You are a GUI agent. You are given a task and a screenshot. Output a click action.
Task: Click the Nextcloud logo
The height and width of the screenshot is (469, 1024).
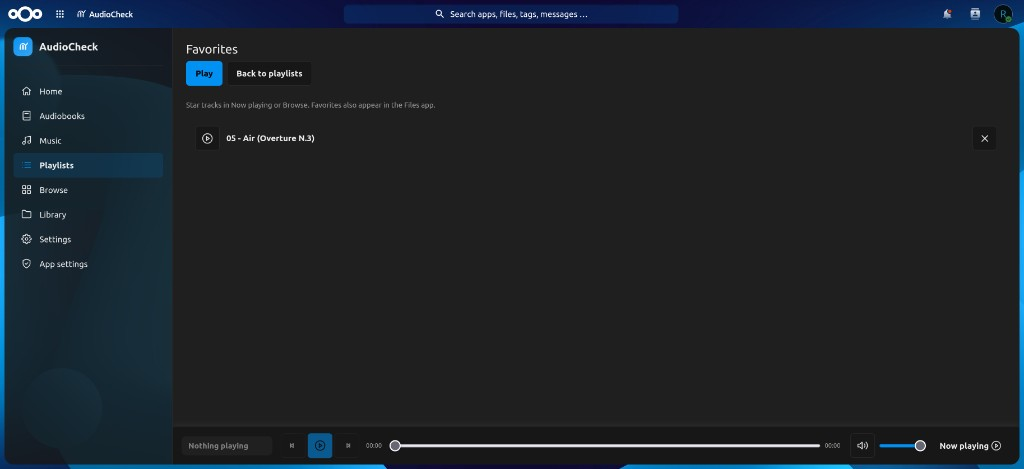(25, 14)
